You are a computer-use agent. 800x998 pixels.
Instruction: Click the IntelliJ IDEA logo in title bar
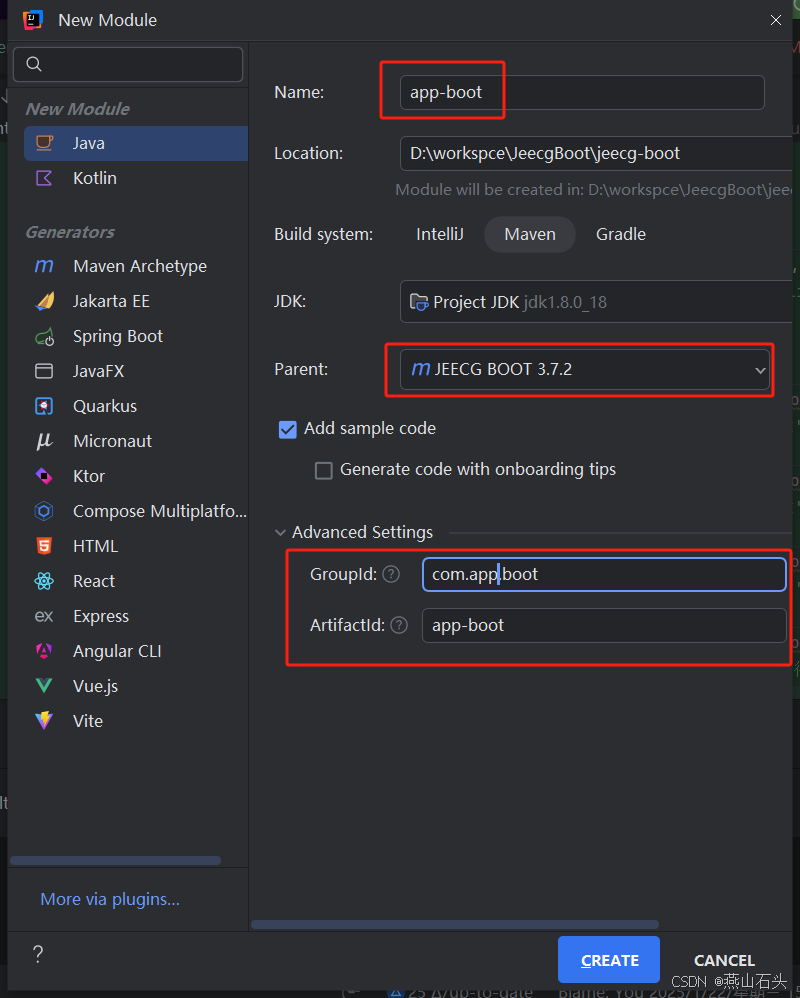tap(33, 20)
